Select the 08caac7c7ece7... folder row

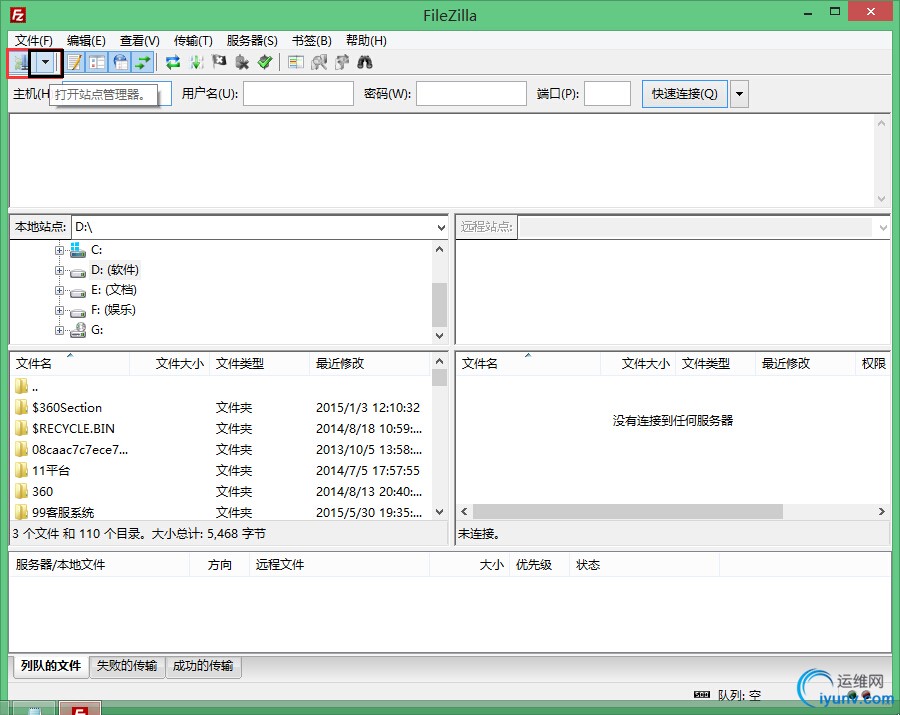pos(220,449)
